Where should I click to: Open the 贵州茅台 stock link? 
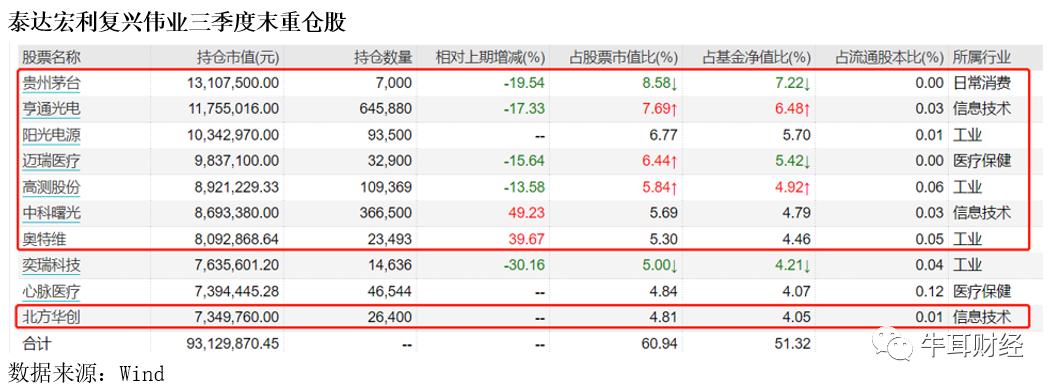tap(51, 84)
